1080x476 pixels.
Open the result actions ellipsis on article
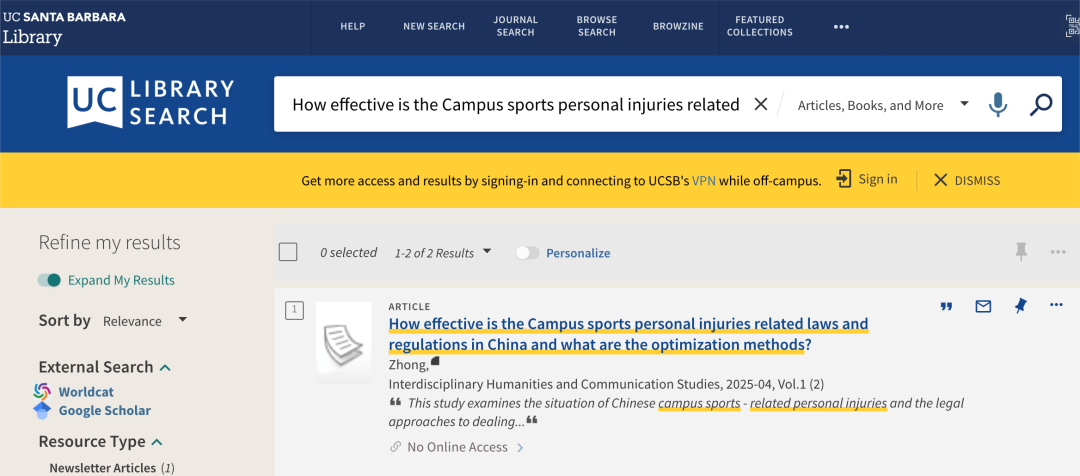pyautogui.click(x=1057, y=305)
